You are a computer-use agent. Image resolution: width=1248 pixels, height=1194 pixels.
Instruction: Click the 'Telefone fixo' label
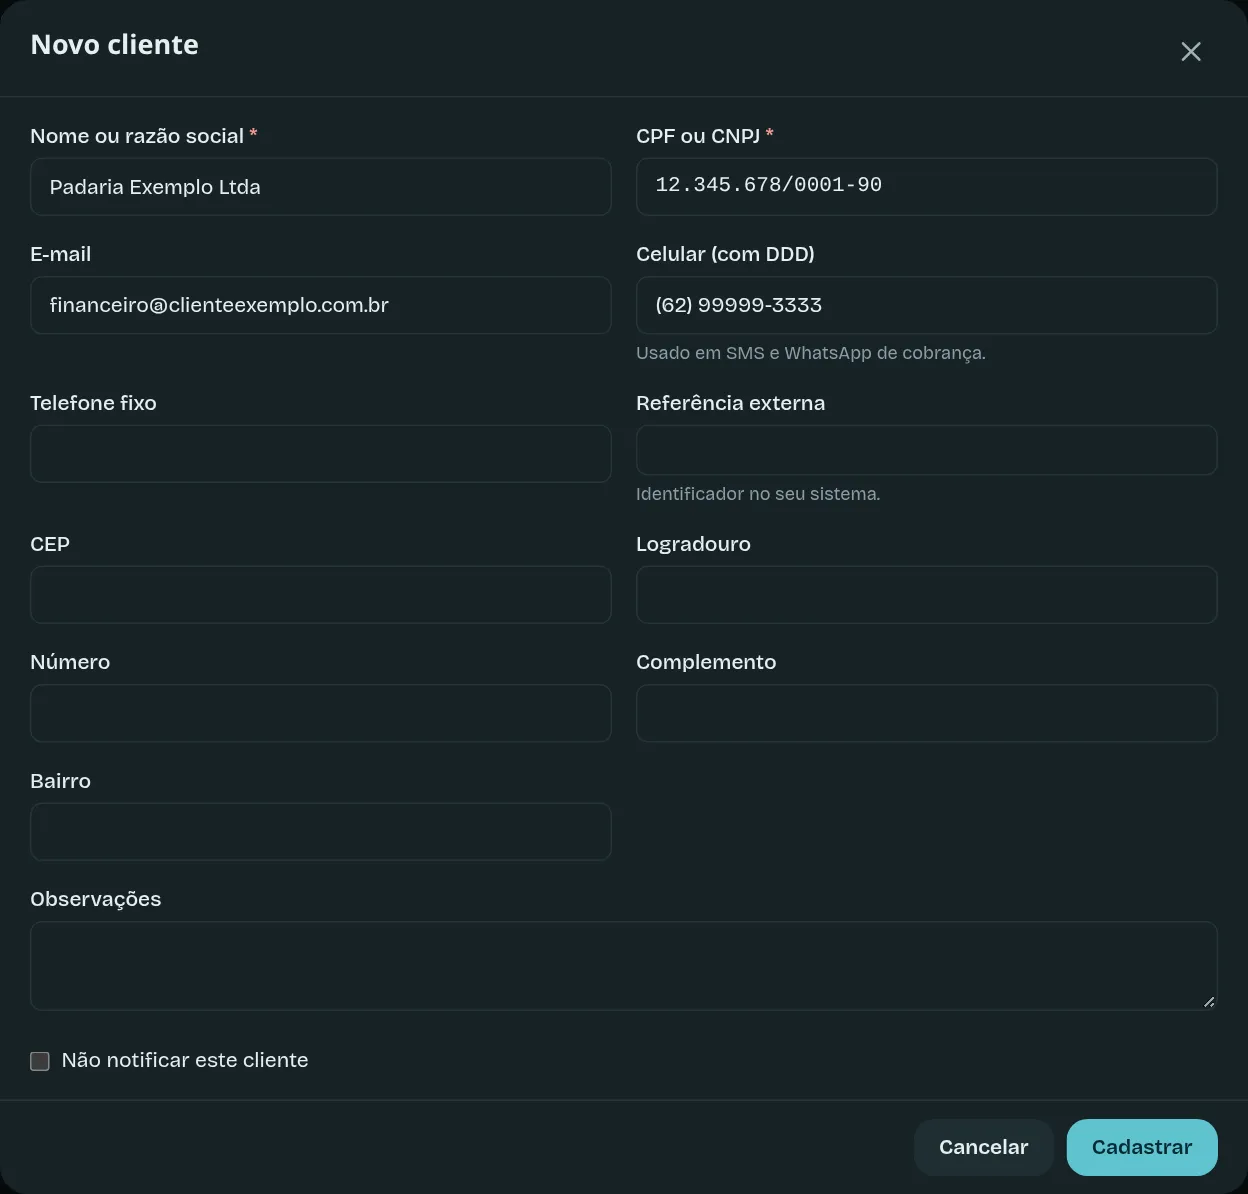[93, 403]
